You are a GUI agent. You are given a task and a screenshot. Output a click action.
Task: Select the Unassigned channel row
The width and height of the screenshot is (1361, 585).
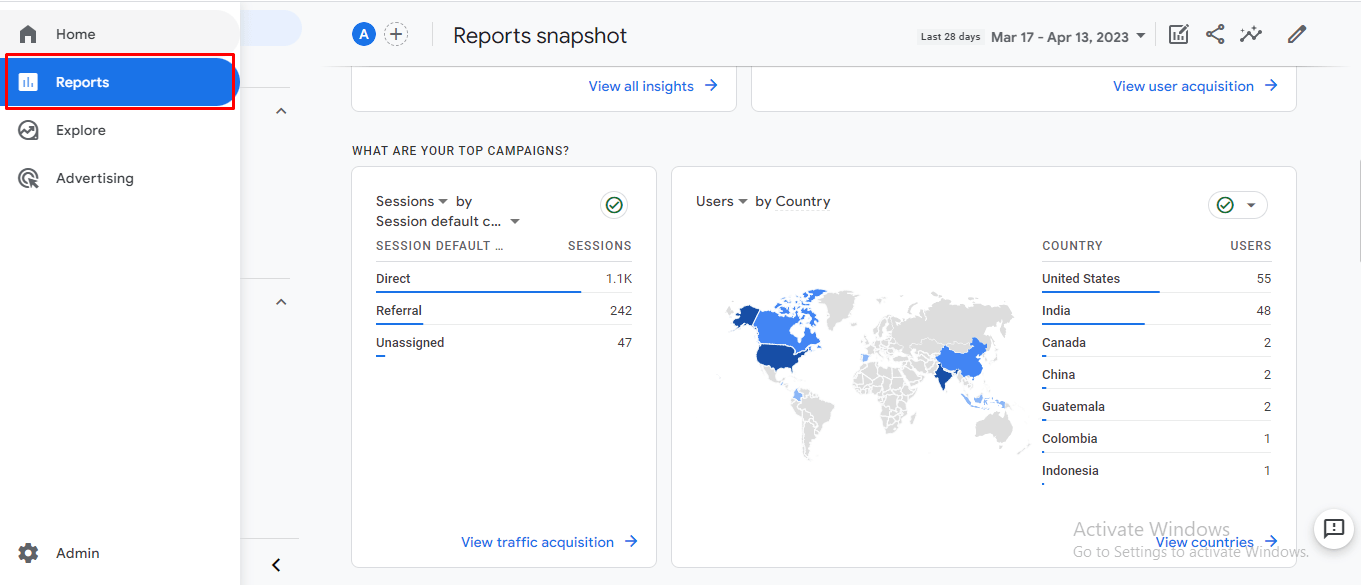coord(504,343)
